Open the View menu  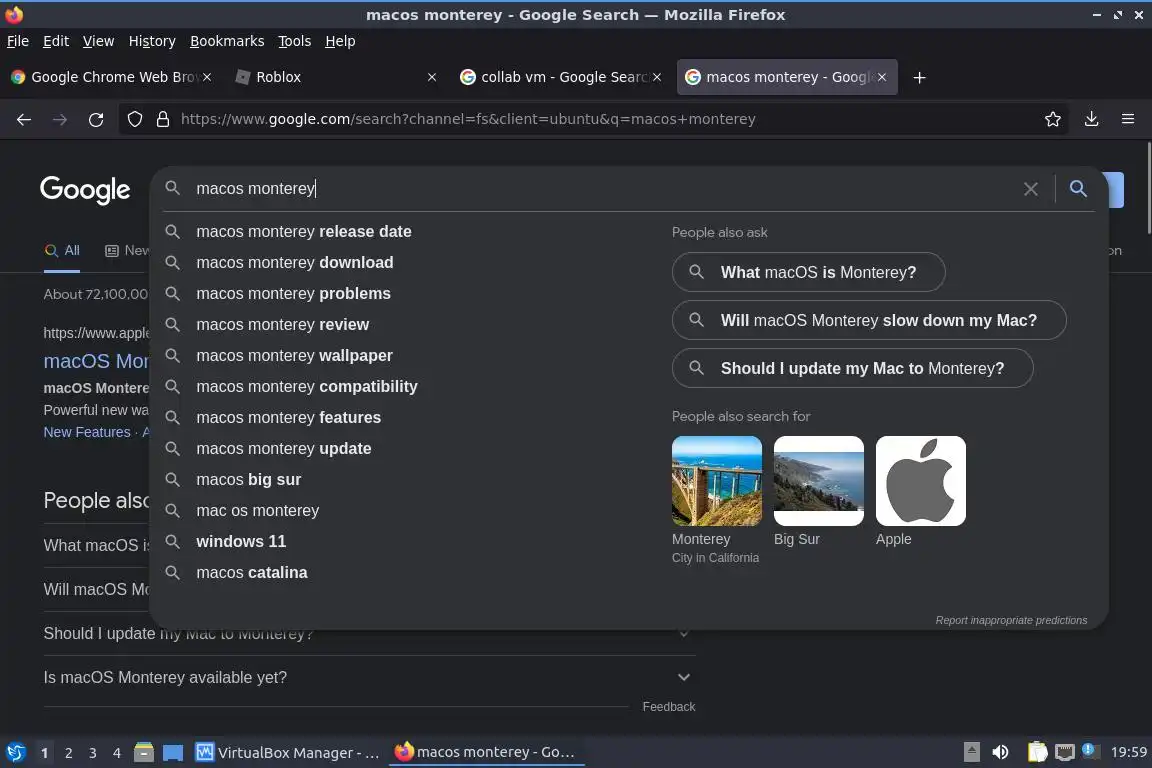click(x=98, y=41)
